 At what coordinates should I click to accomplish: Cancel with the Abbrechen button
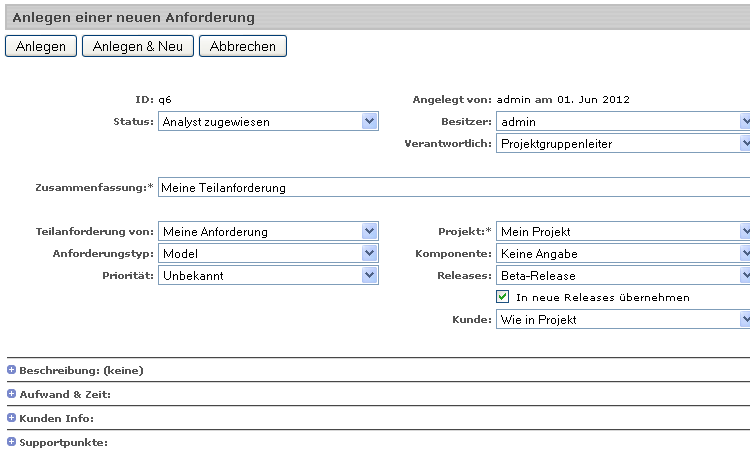click(x=243, y=46)
